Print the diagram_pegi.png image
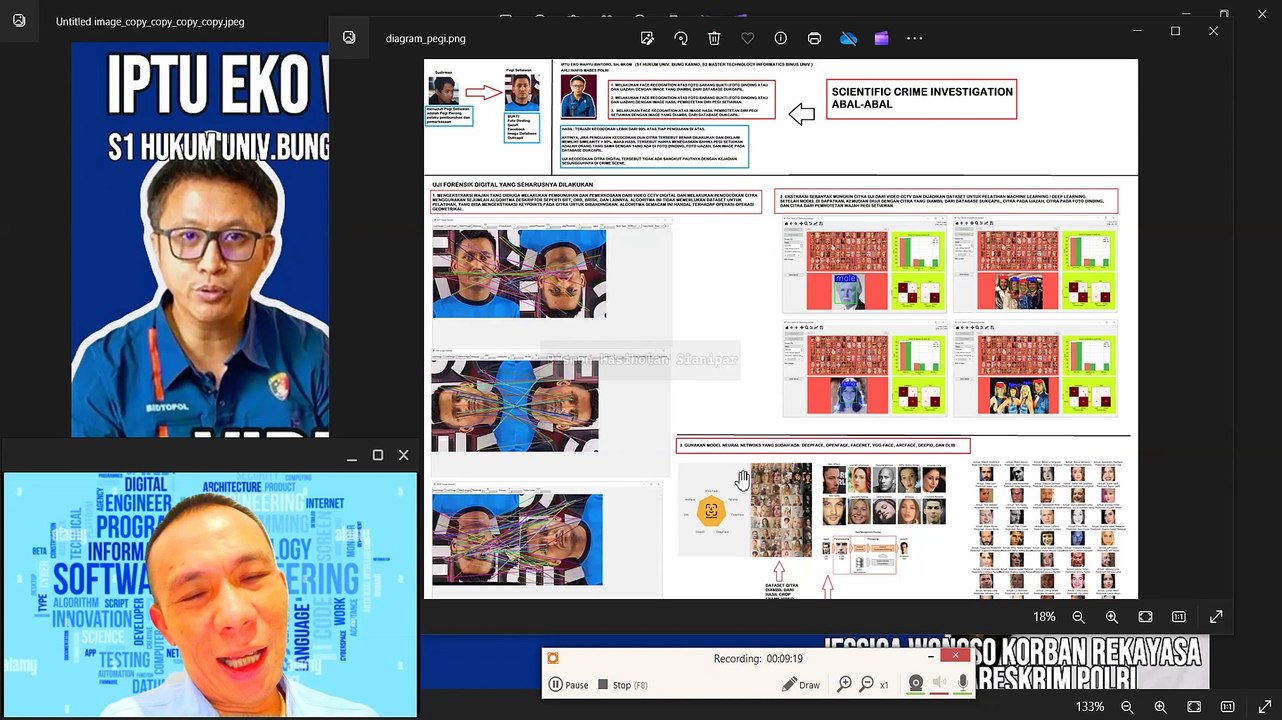 coord(814,38)
